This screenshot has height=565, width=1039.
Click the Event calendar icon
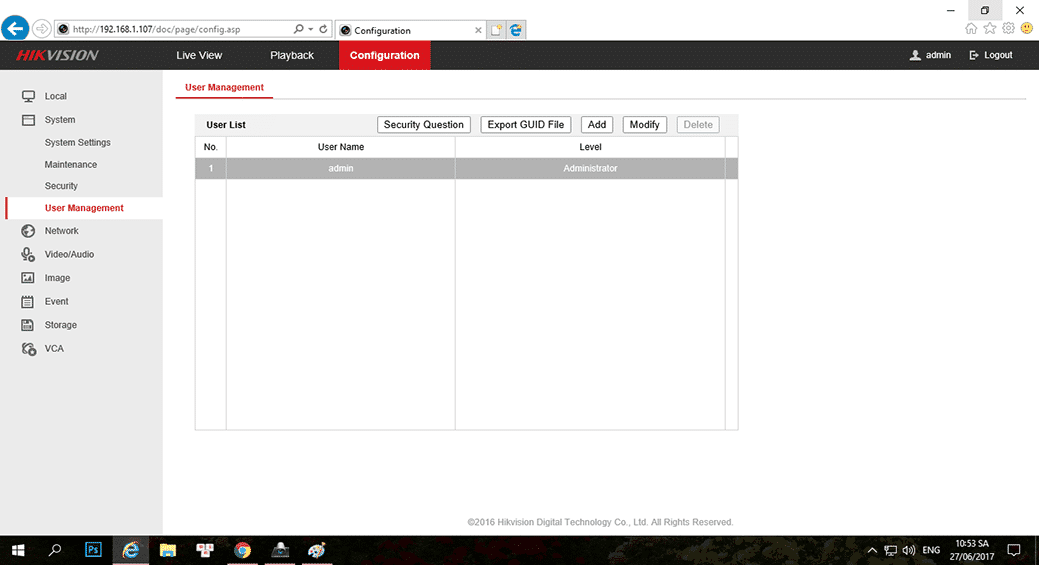click(x=27, y=301)
